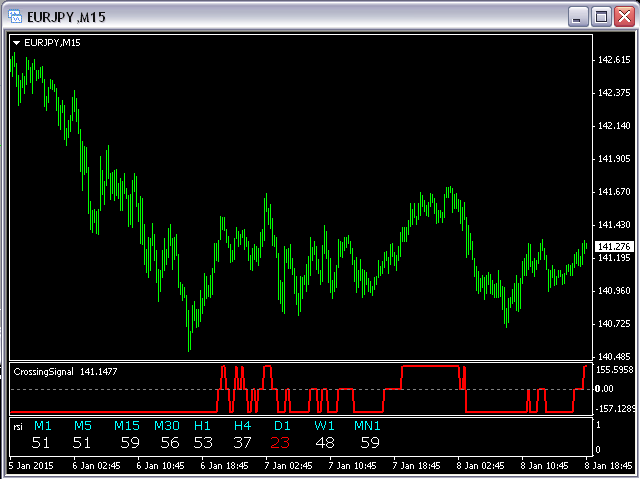640x480 pixels.
Task: Click the 142.615 price scale label
Action: (x=613, y=60)
